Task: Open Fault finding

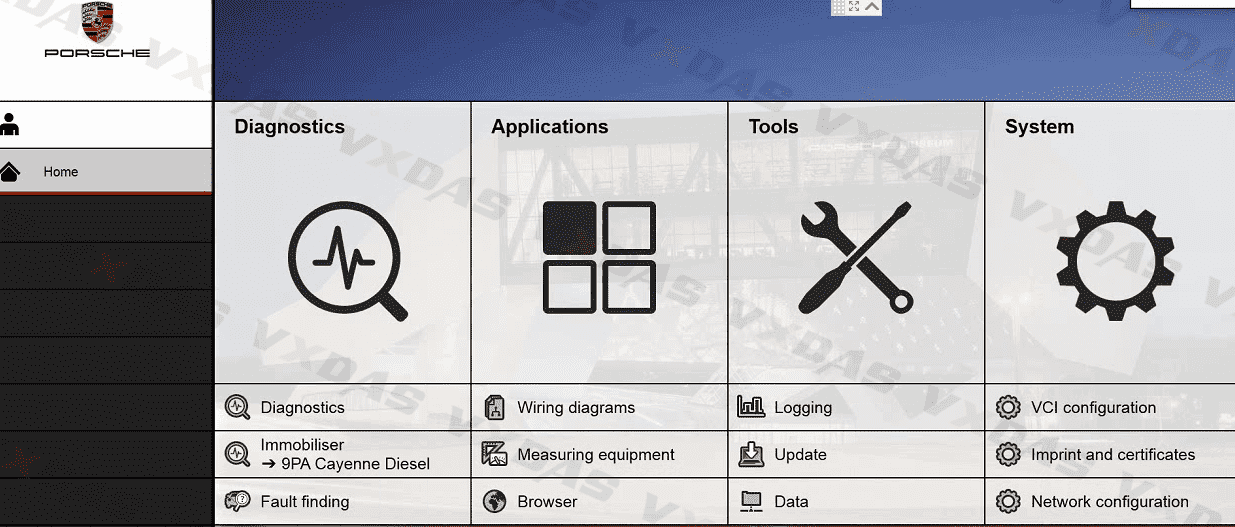Action: point(304,502)
